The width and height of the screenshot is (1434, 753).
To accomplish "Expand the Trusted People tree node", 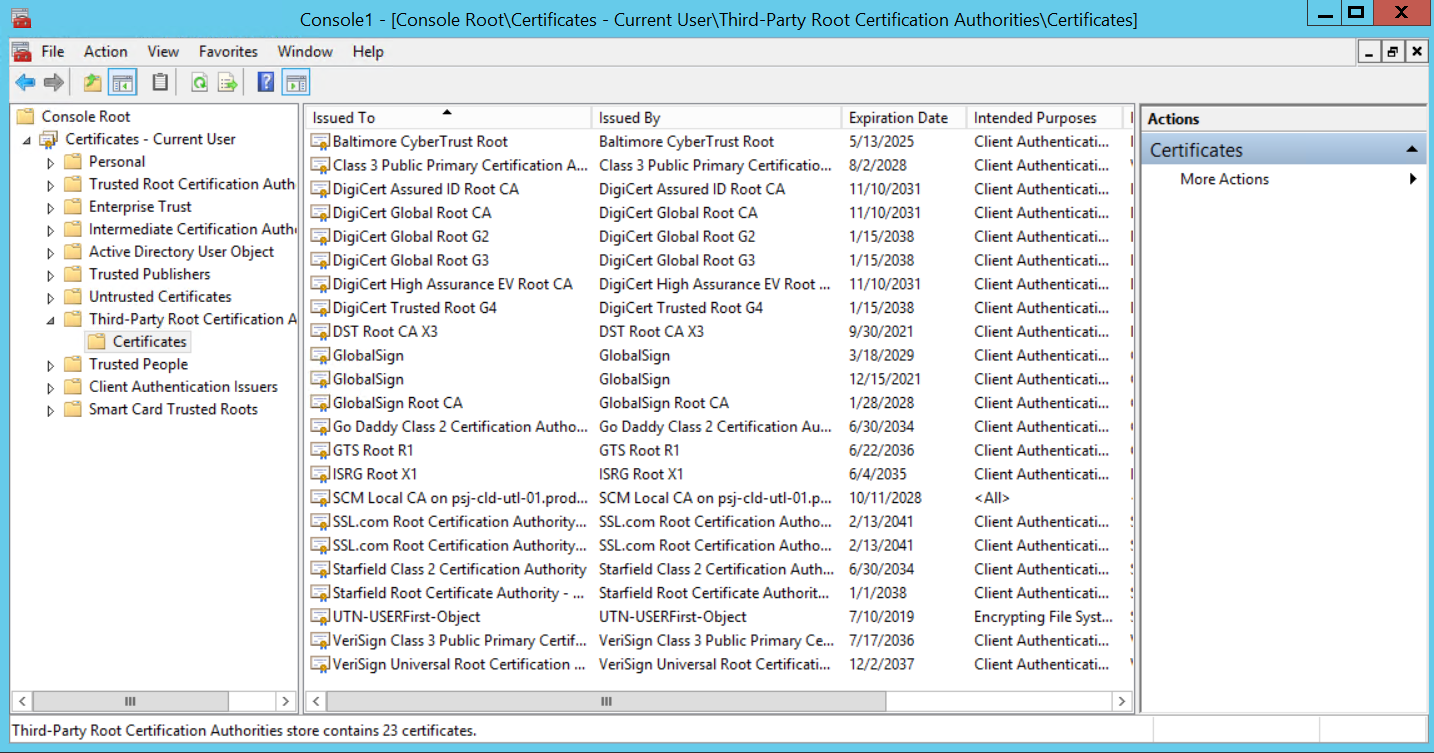I will tap(51, 365).
